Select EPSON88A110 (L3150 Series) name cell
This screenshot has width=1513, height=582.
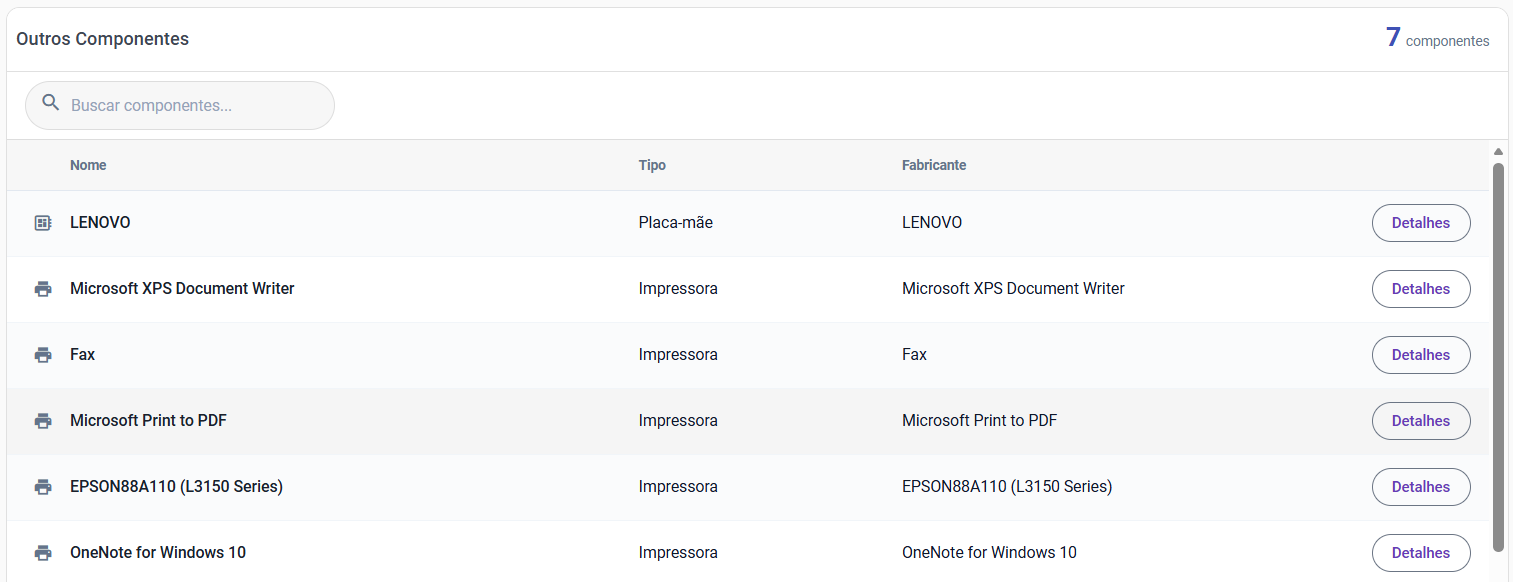(x=176, y=487)
